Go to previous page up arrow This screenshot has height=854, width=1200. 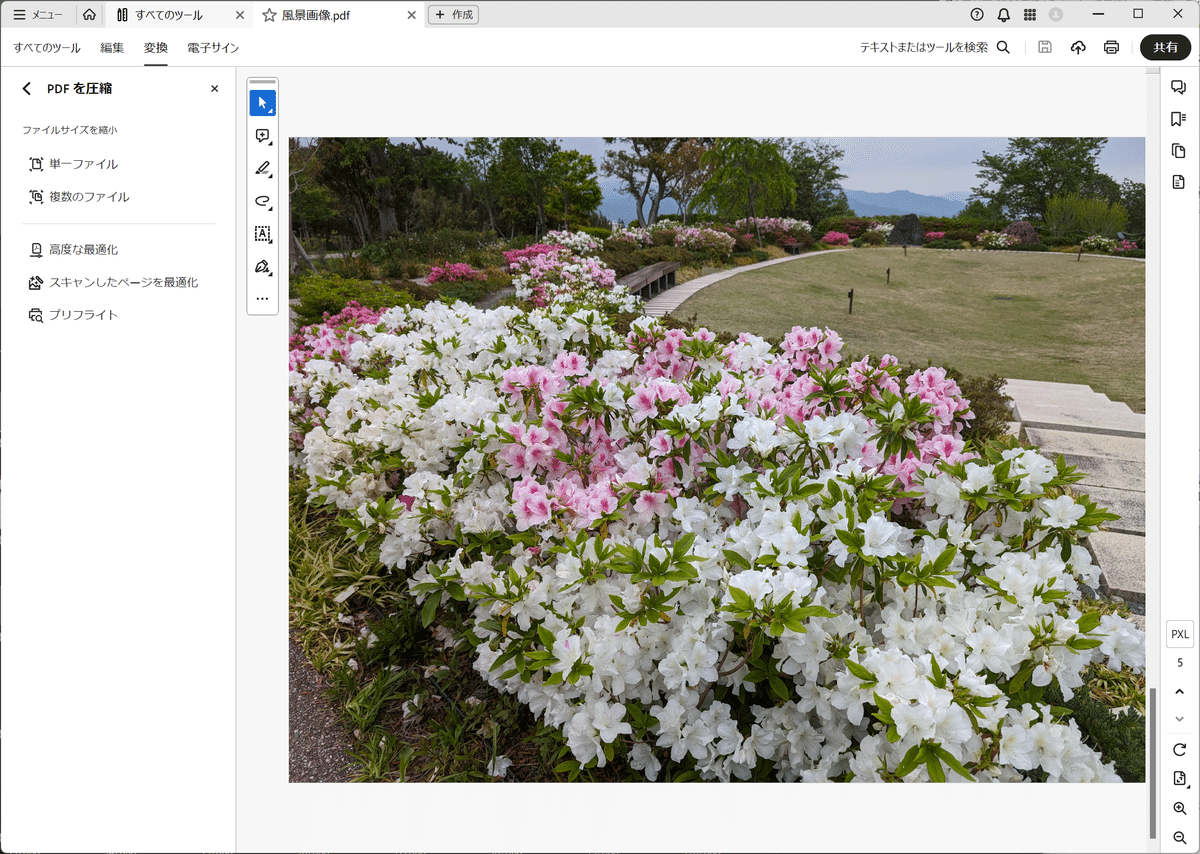(1179, 691)
